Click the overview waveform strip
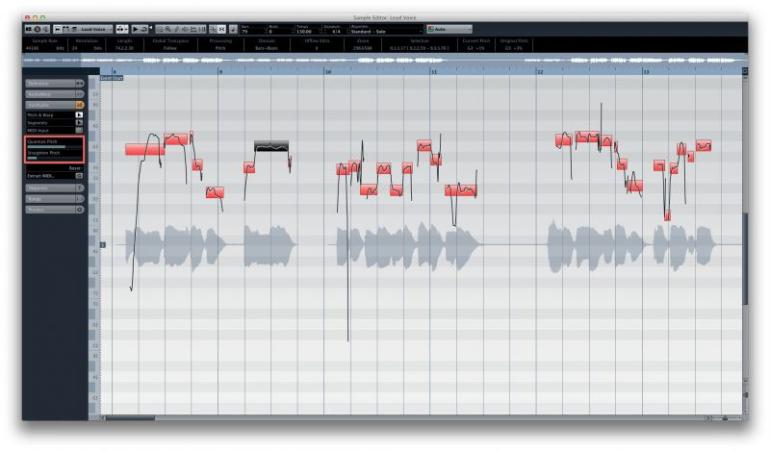This screenshot has height=451, width=770. [x=385, y=60]
